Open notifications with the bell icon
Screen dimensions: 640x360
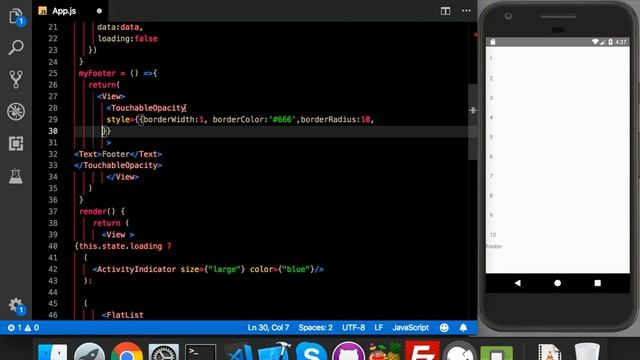pos(463,327)
